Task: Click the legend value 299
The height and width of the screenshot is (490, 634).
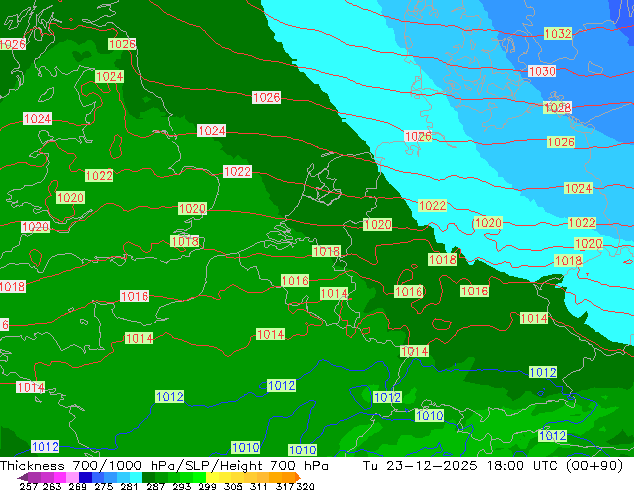Action: tap(207, 486)
